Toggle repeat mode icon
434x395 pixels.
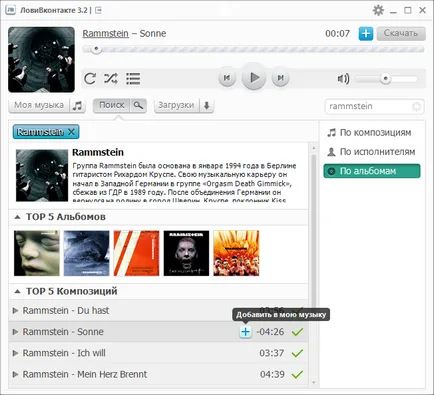click(90, 79)
